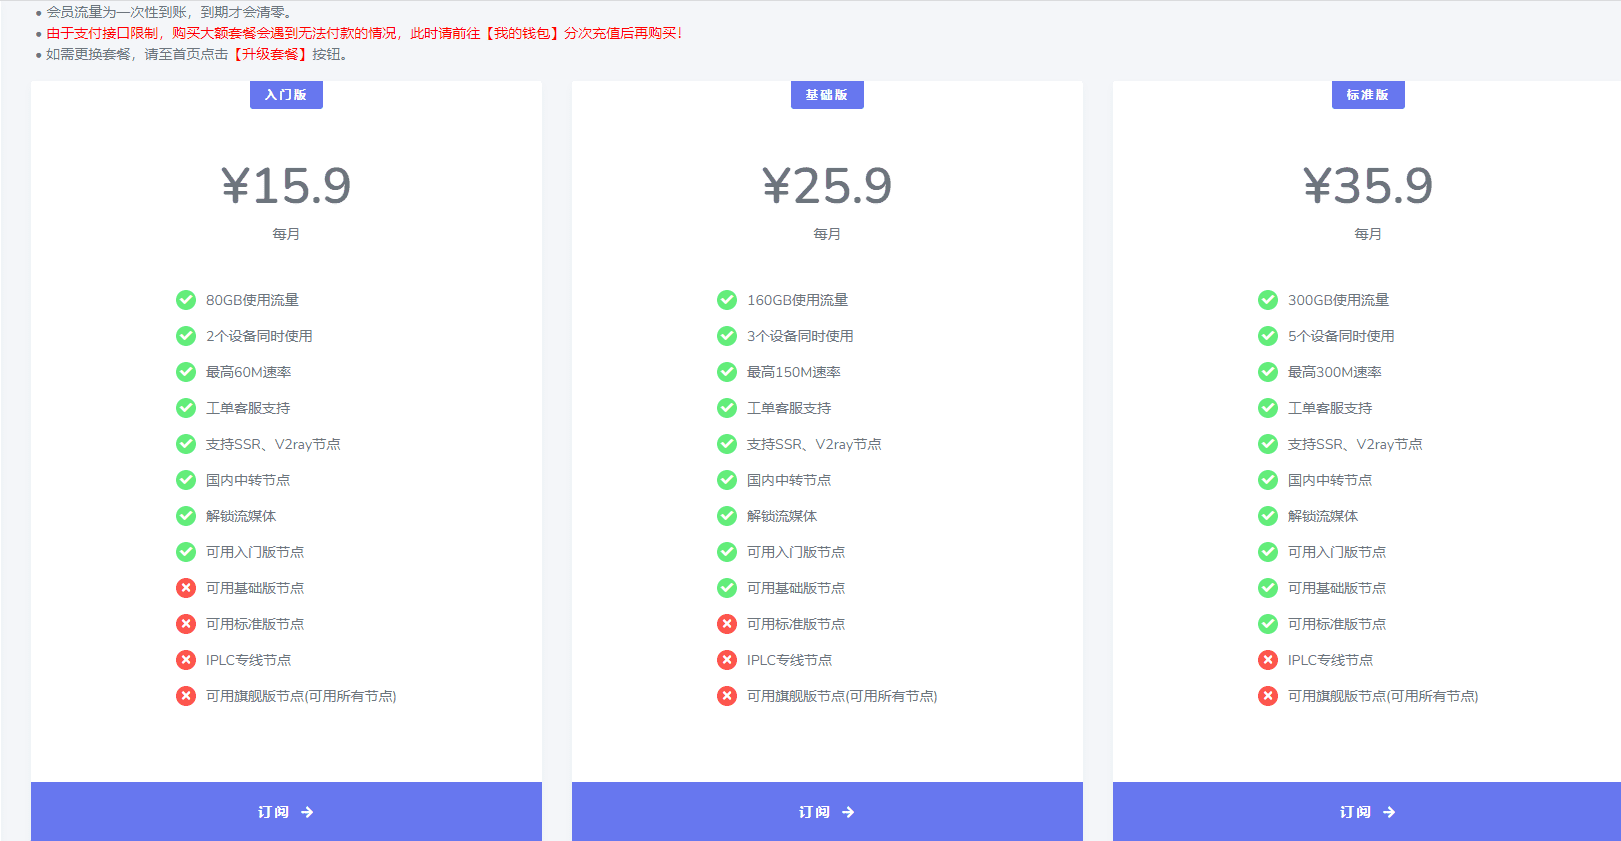
Task: Select the 标准版 plan badge
Action: tap(1368, 95)
